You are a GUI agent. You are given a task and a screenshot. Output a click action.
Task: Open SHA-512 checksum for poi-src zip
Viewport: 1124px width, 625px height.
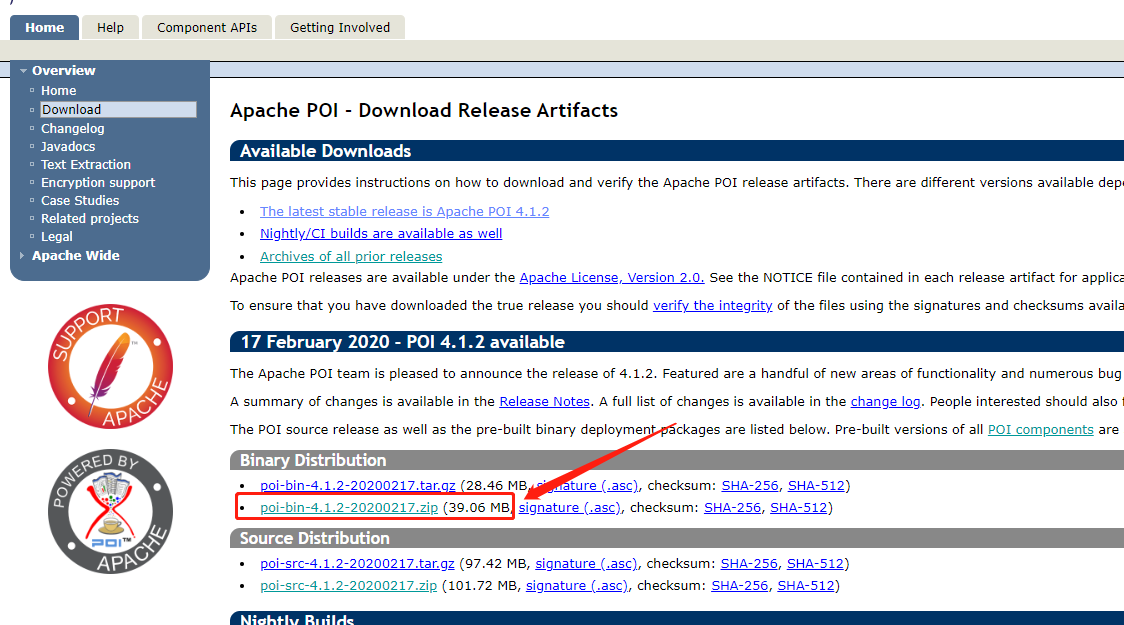[x=806, y=586]
